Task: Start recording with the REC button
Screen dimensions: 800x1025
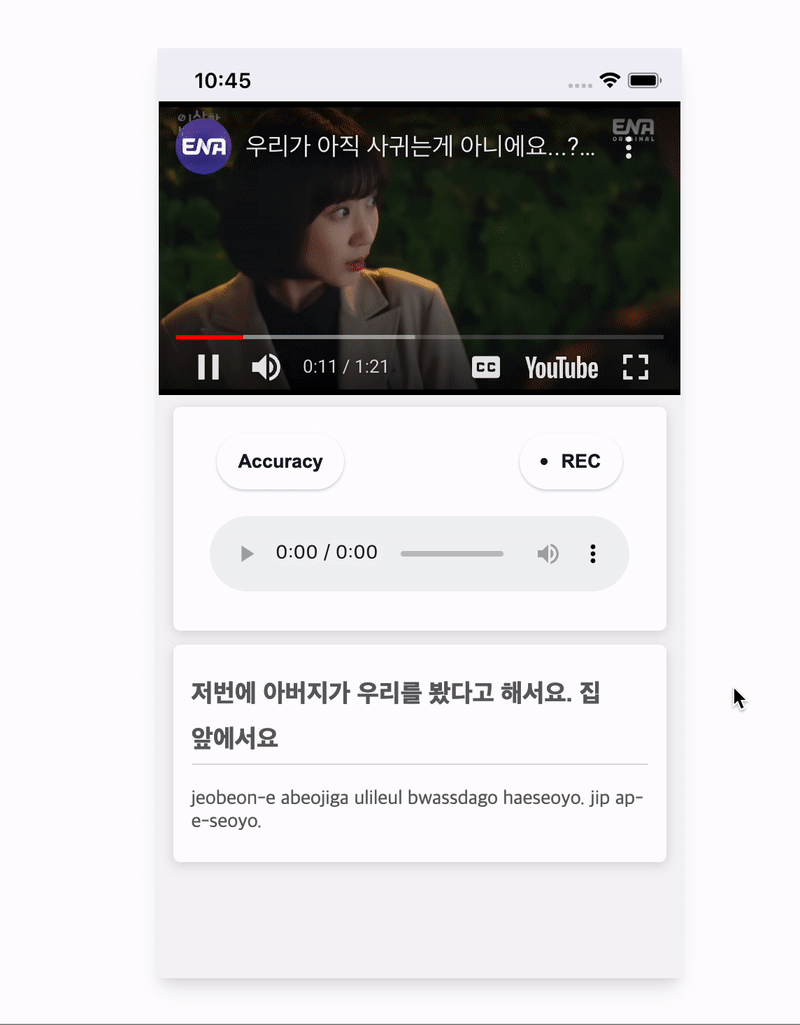Action: pyautogui.click(x=571, y=462)
